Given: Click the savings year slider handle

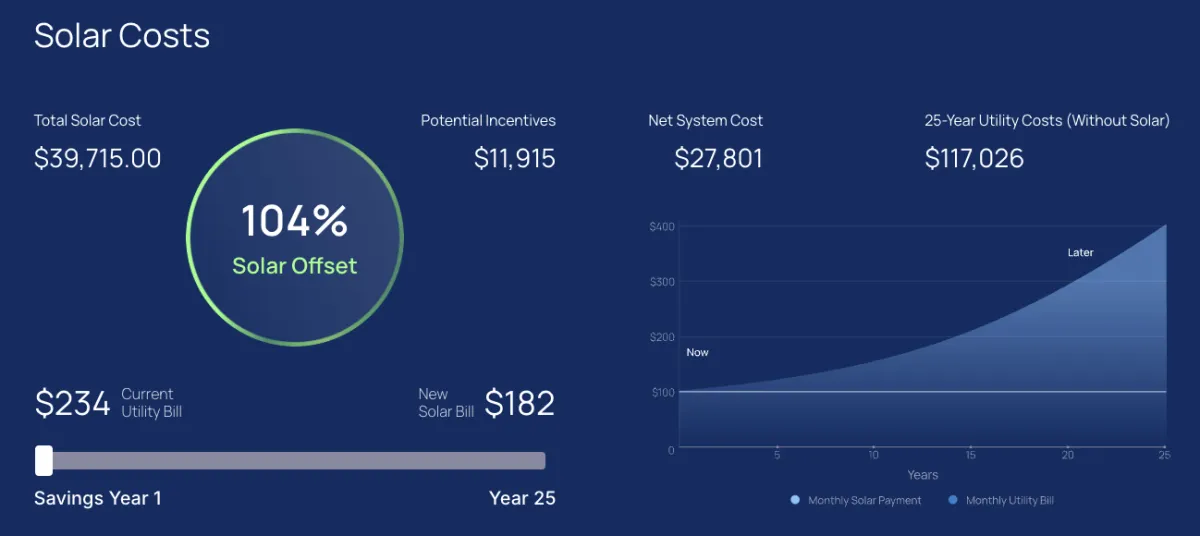Looking at the screenshot, I should 44,460.
